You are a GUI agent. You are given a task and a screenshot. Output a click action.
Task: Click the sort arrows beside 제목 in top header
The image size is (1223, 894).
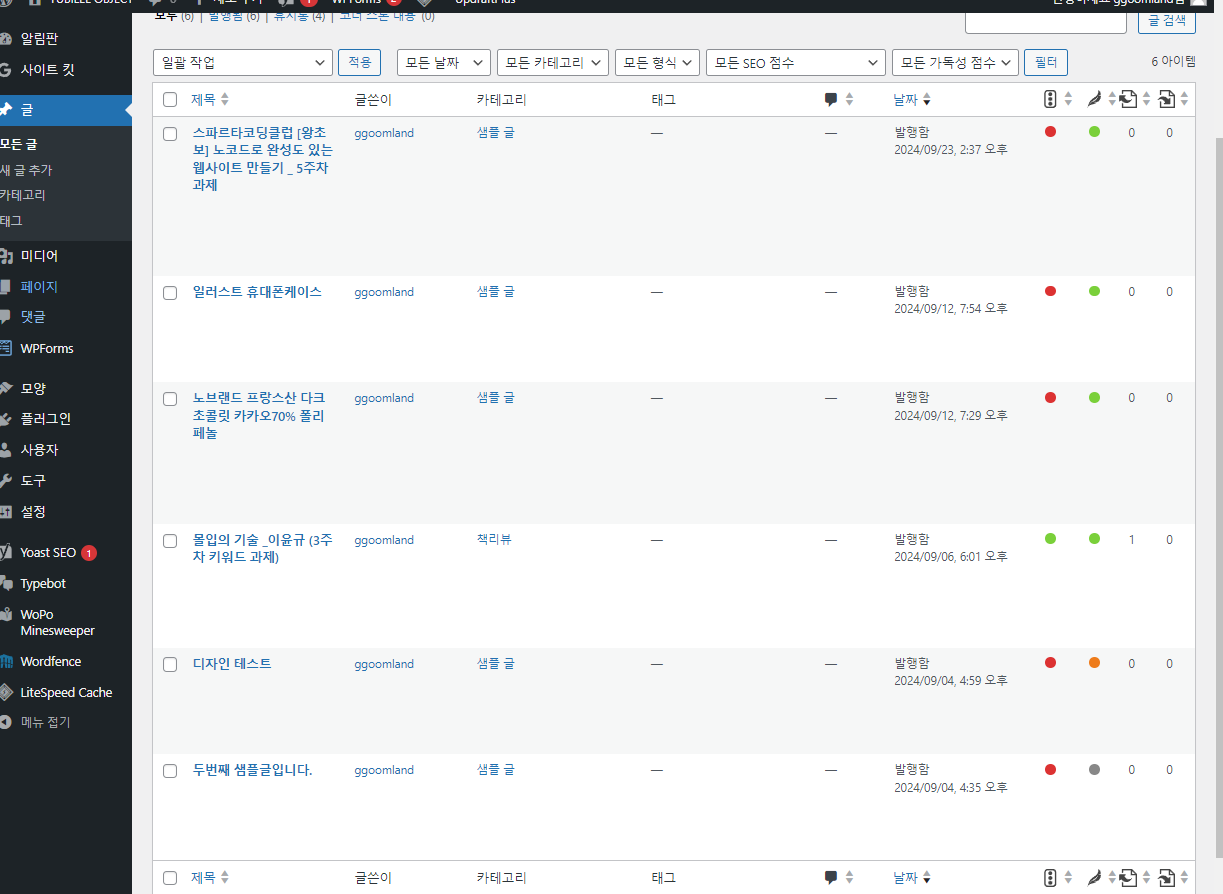tap(224, 99)
